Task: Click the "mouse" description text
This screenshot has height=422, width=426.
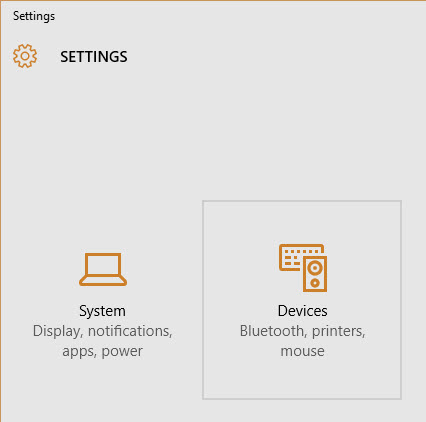Action: [303, 351]
